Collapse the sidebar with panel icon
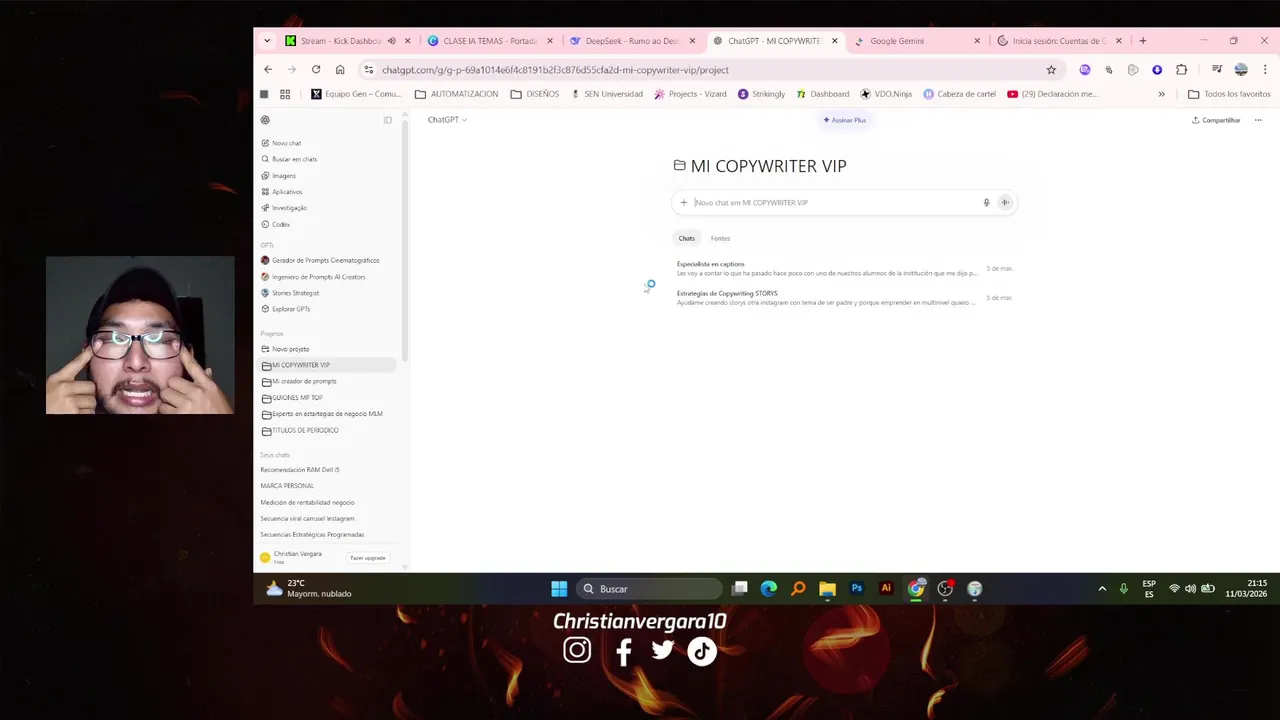Screen dimensions: 1280x720 pyautogui.click(x=388, y=120)
